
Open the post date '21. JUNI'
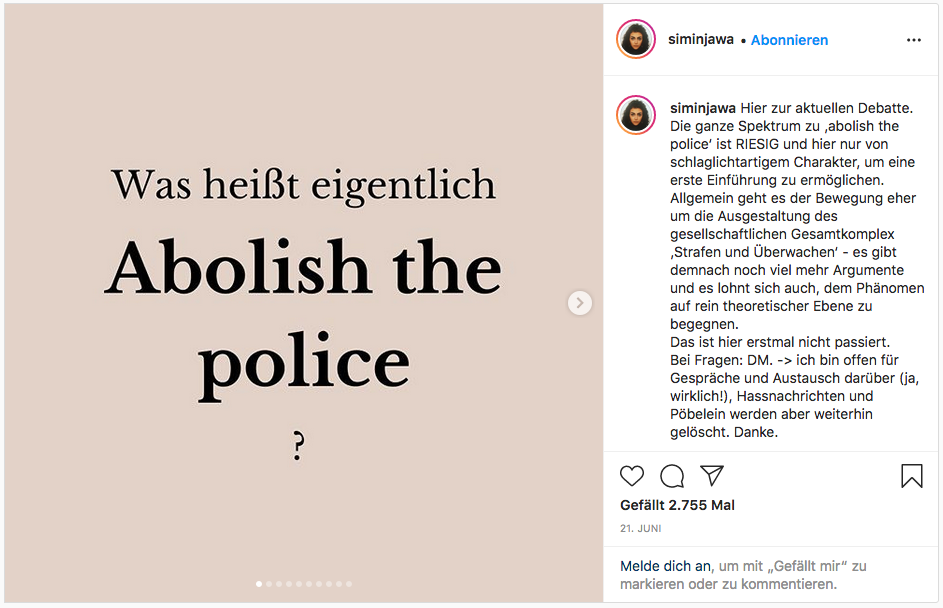click(x=640, y=528)
